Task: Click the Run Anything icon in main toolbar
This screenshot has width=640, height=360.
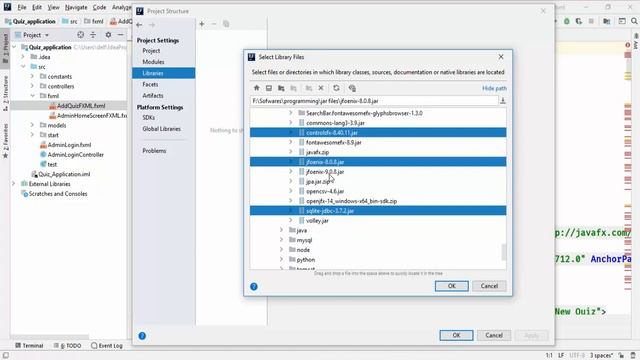Action: (x=622, y=21)
